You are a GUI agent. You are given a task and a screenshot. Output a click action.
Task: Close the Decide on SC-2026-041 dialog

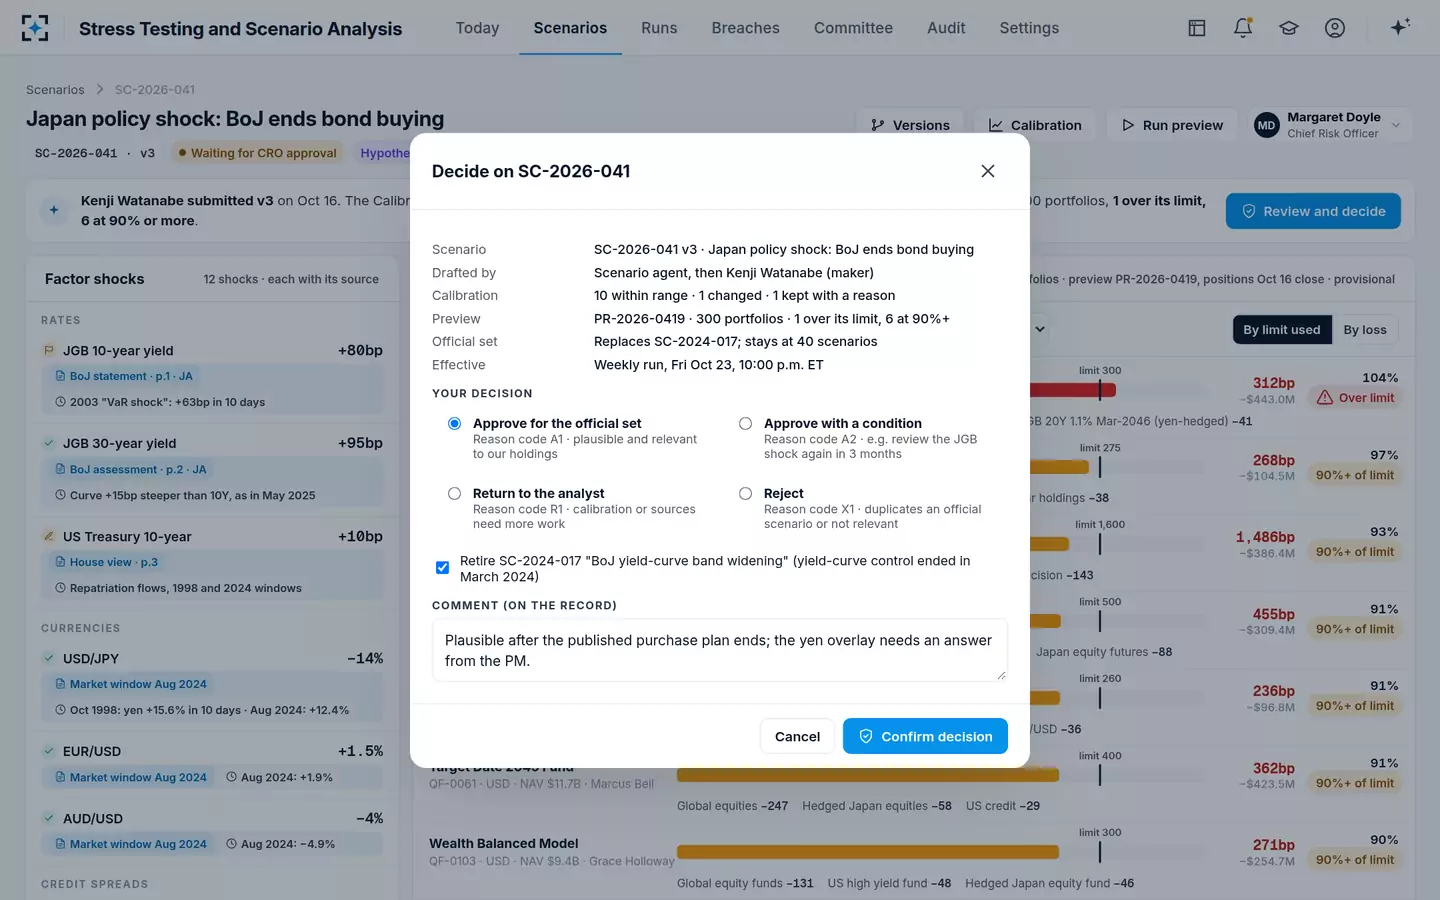[988, 171]
